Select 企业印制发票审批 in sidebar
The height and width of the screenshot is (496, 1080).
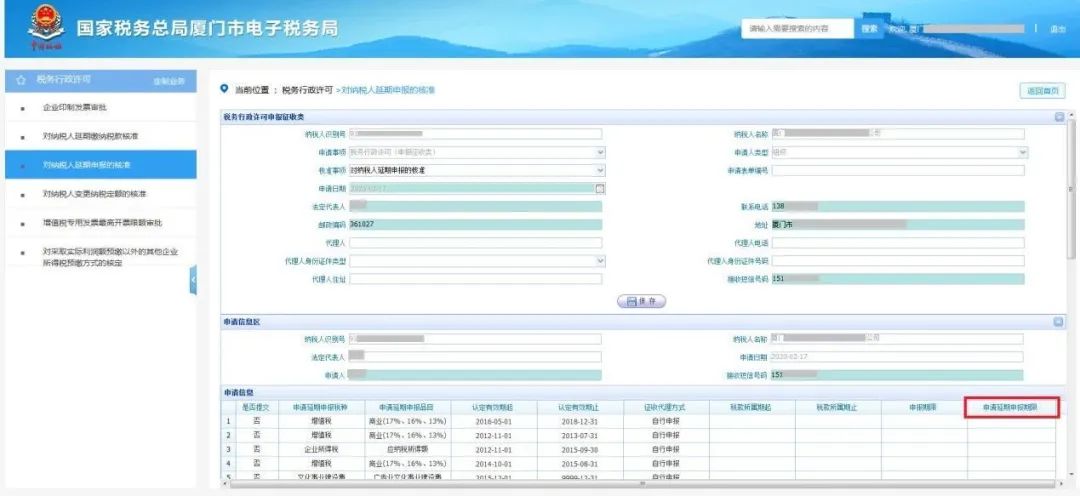75,107
